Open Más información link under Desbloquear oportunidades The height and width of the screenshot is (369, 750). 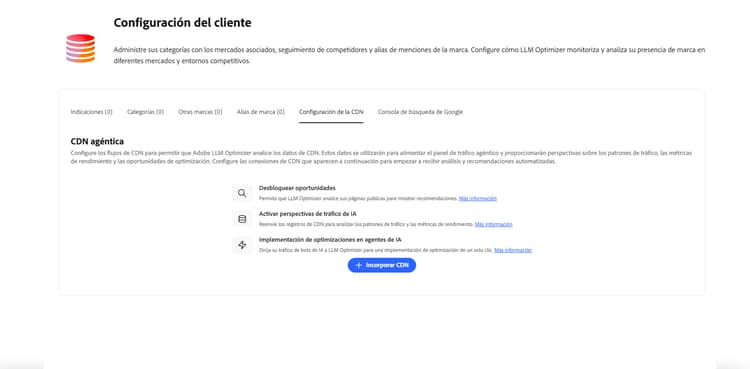pos(478,198)
